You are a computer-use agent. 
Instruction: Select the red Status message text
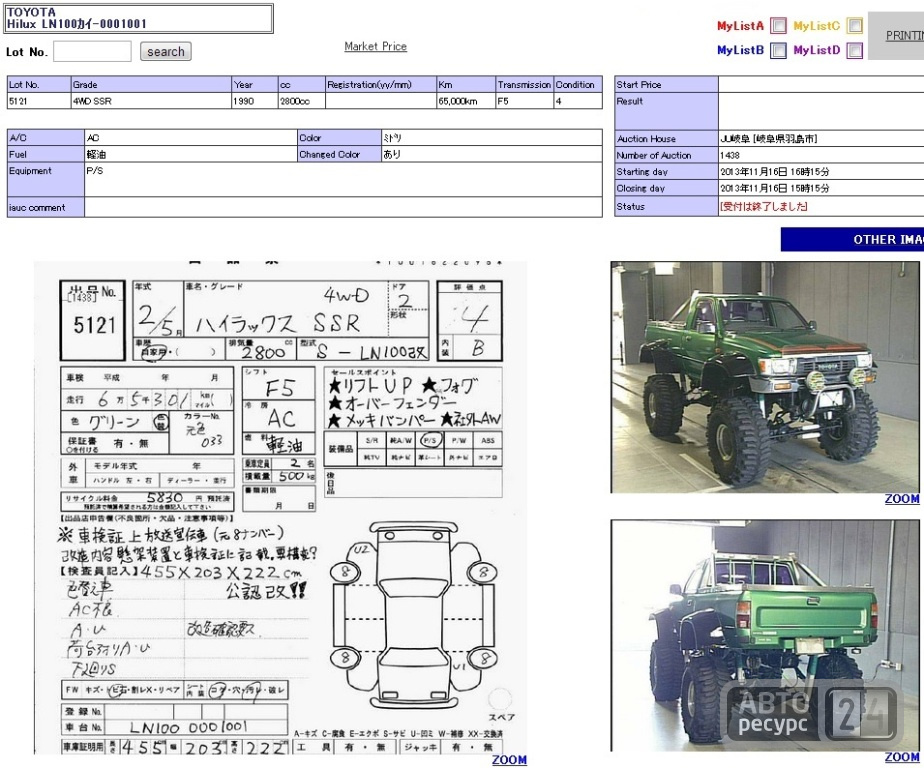[x=764, y=206]
